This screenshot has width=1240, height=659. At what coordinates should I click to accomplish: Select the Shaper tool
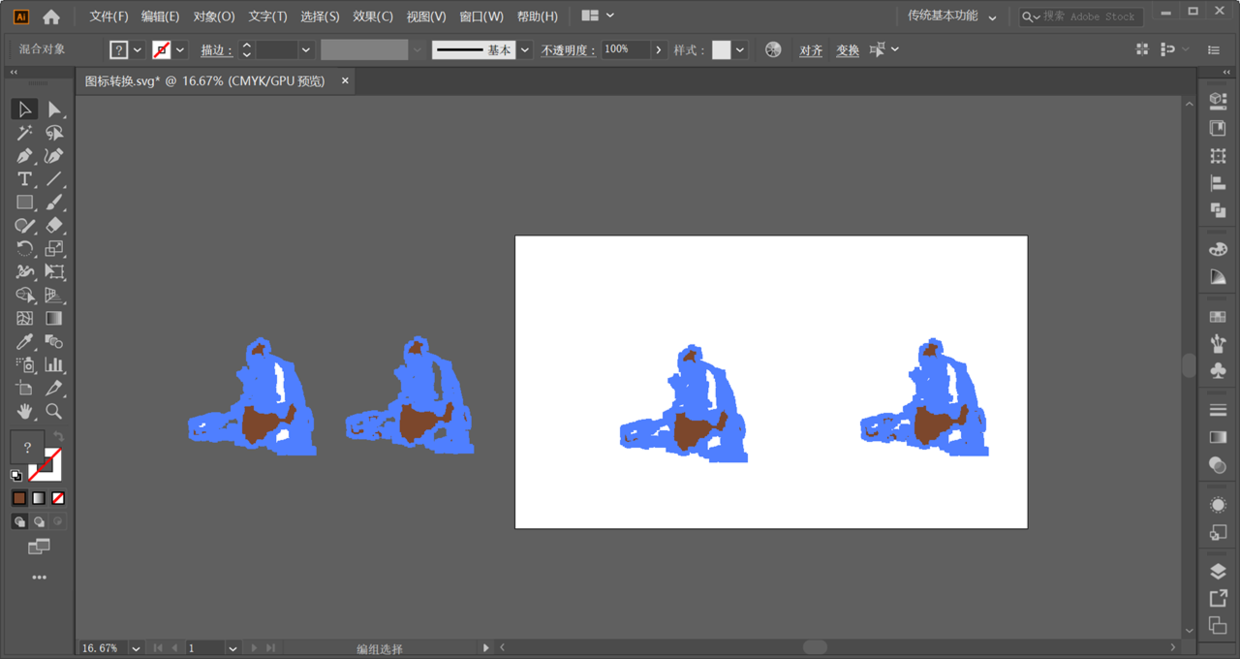point(25,226)
